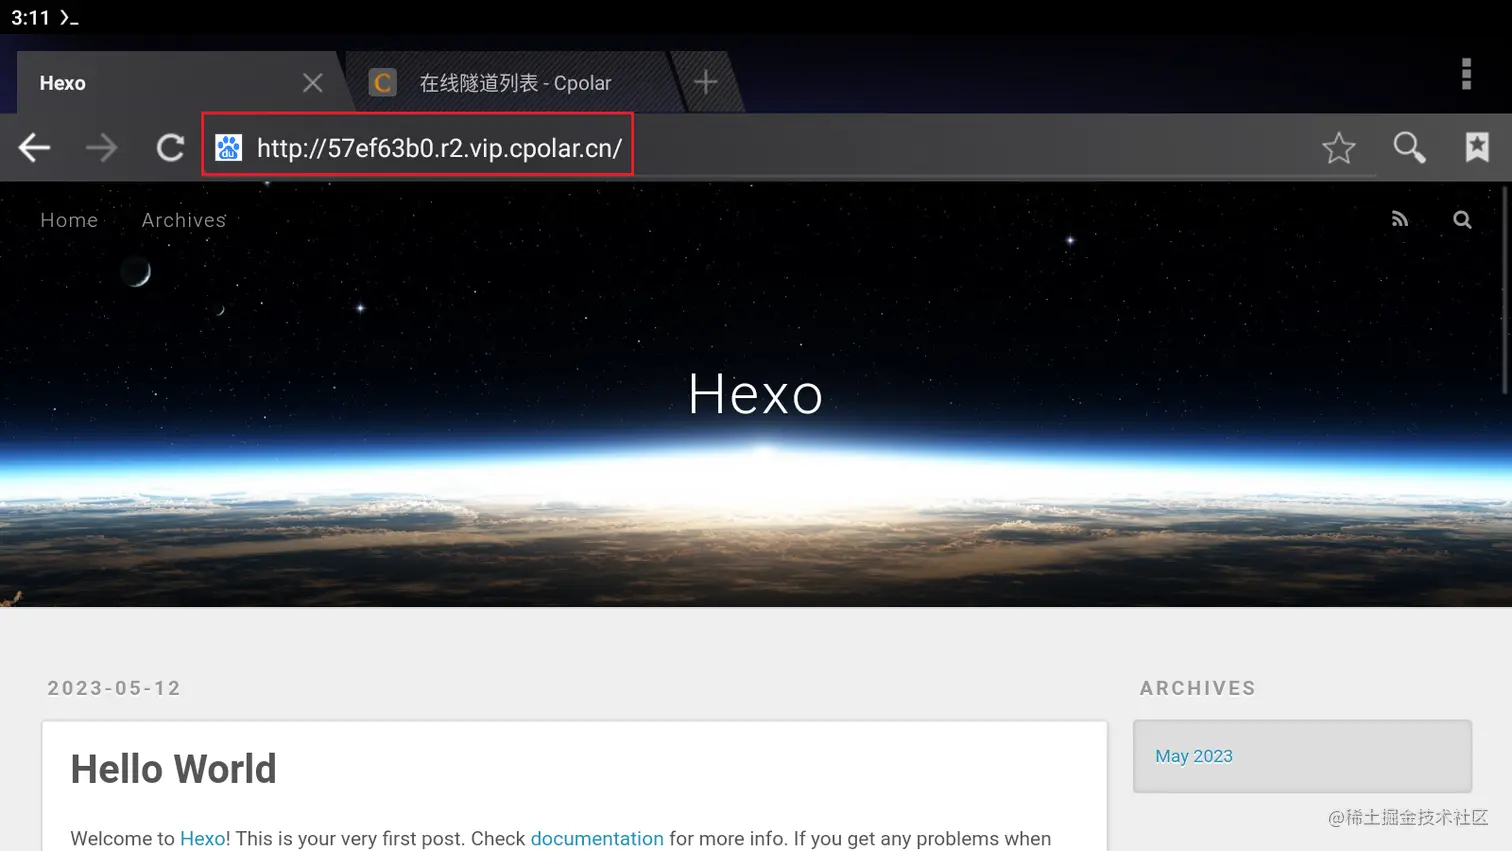
Task: Open the May 2023 archive link
Action: coord(1194,756)
